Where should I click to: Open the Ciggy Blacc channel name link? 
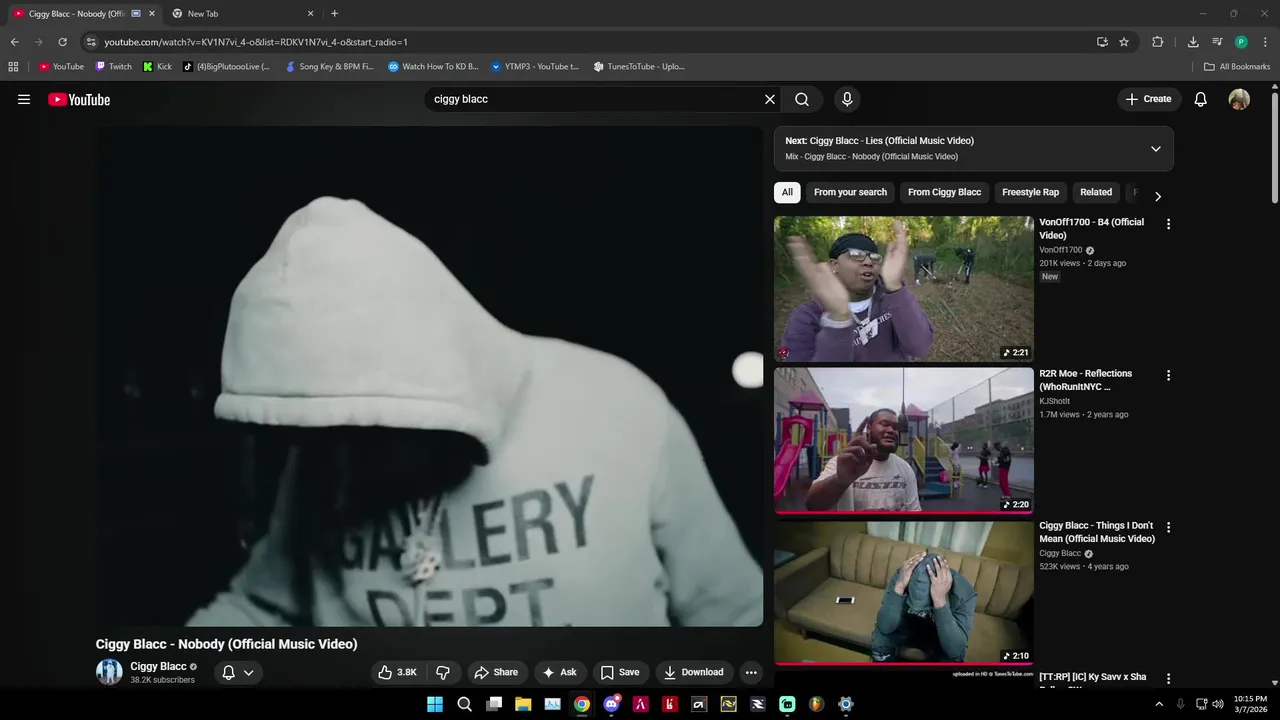point(158,666)
